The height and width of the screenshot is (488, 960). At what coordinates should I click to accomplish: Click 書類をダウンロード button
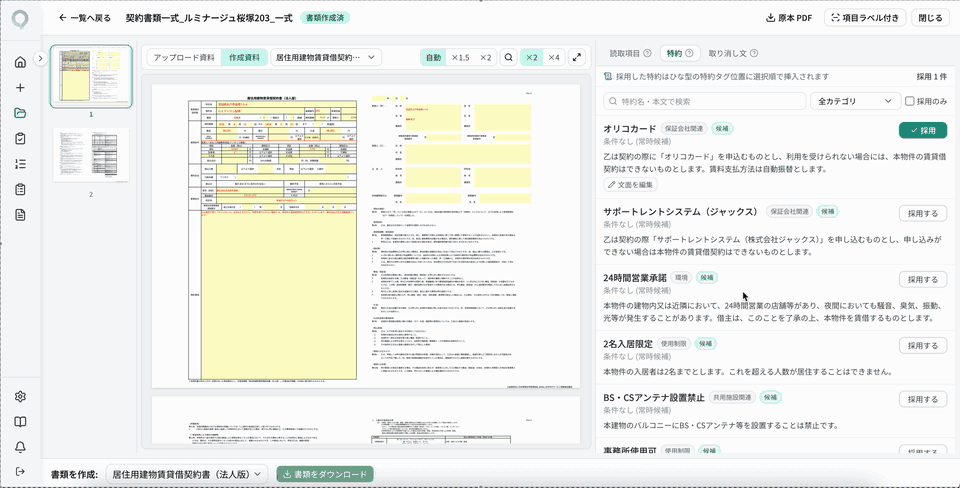pos(325,474)
